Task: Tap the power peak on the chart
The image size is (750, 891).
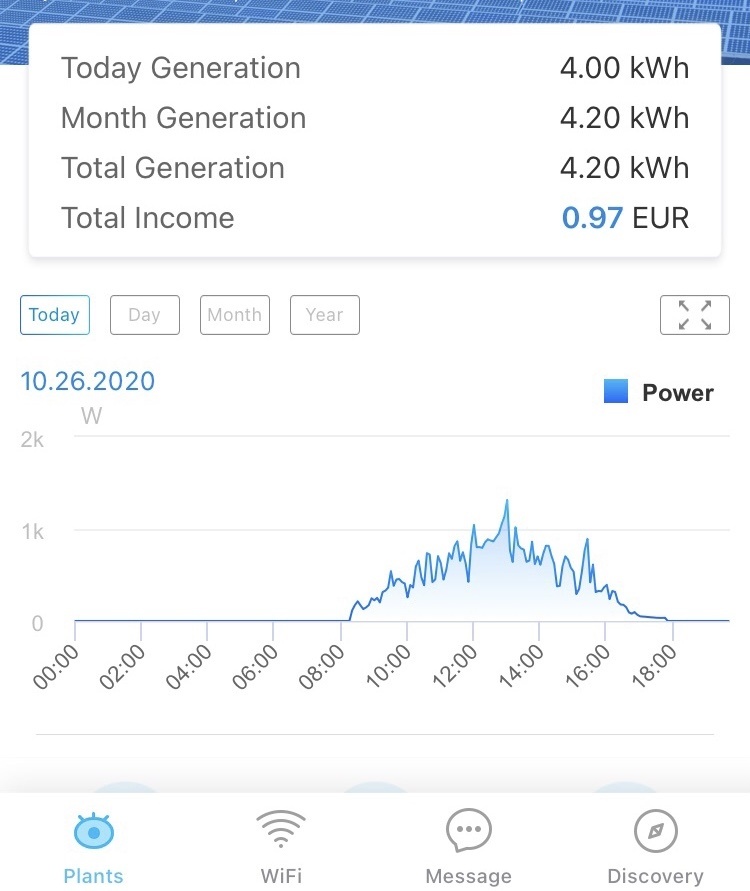Action: [x=507, y=500]
